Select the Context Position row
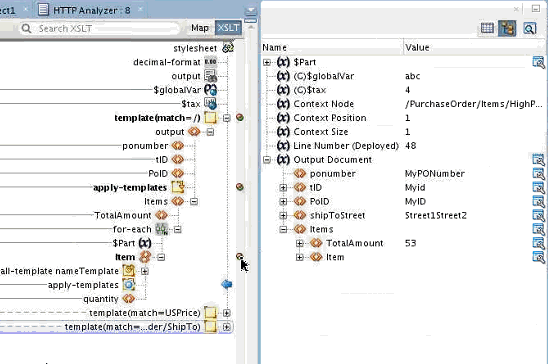This screenshot has width=548, height=364. [x=403, y=118]
